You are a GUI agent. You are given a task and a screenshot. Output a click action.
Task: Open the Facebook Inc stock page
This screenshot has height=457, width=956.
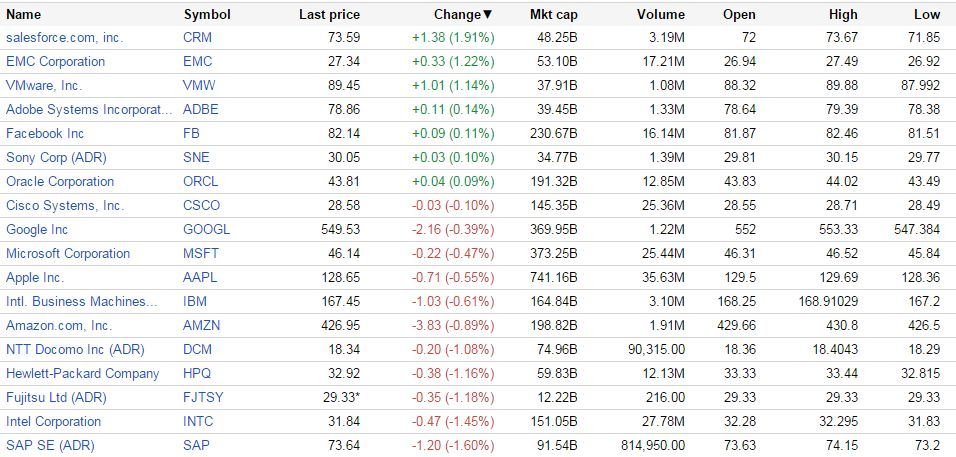point(45,133)
